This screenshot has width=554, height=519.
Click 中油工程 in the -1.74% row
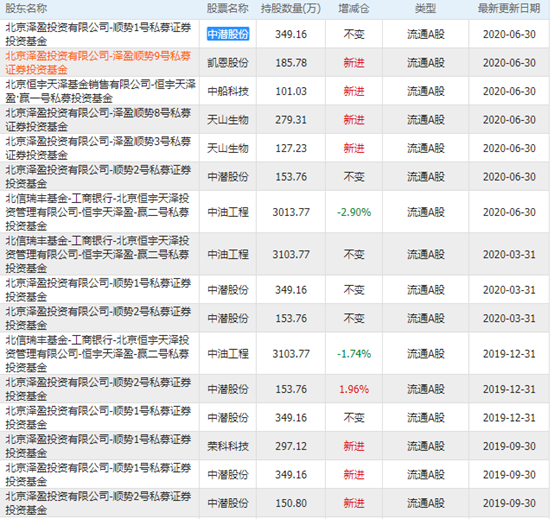click(228, 354)
